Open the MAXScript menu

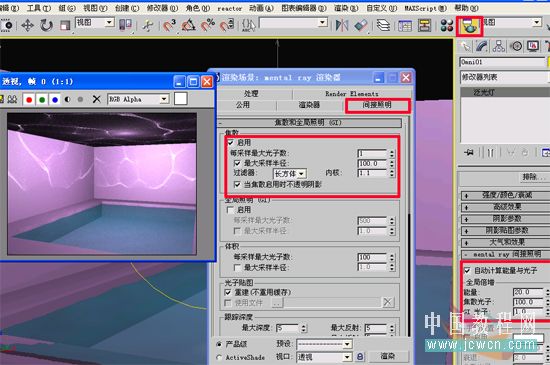click(425, 8)
